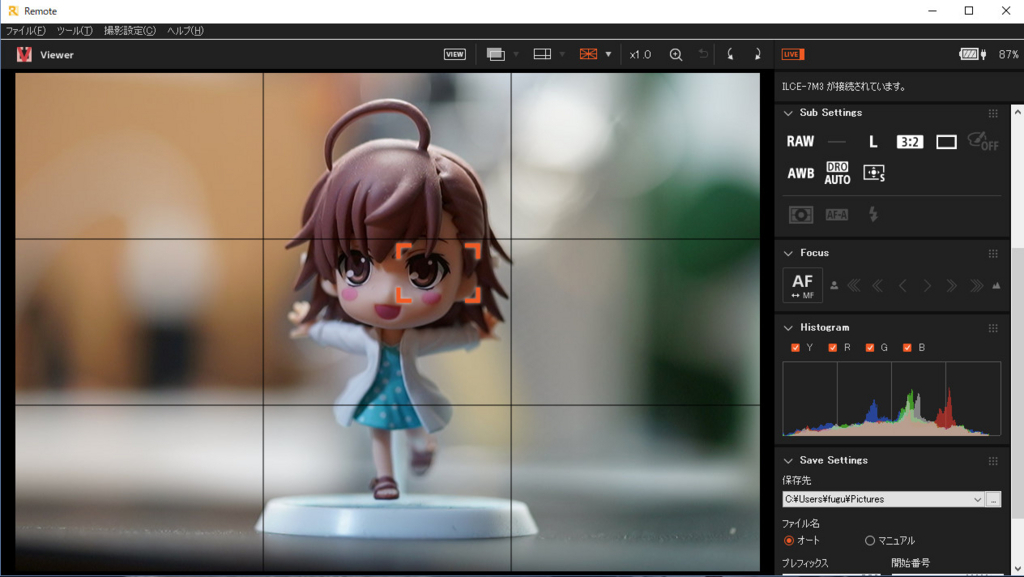Collapse the Histogram section
The image size is (1024, 577).
[x=788, y=328]
